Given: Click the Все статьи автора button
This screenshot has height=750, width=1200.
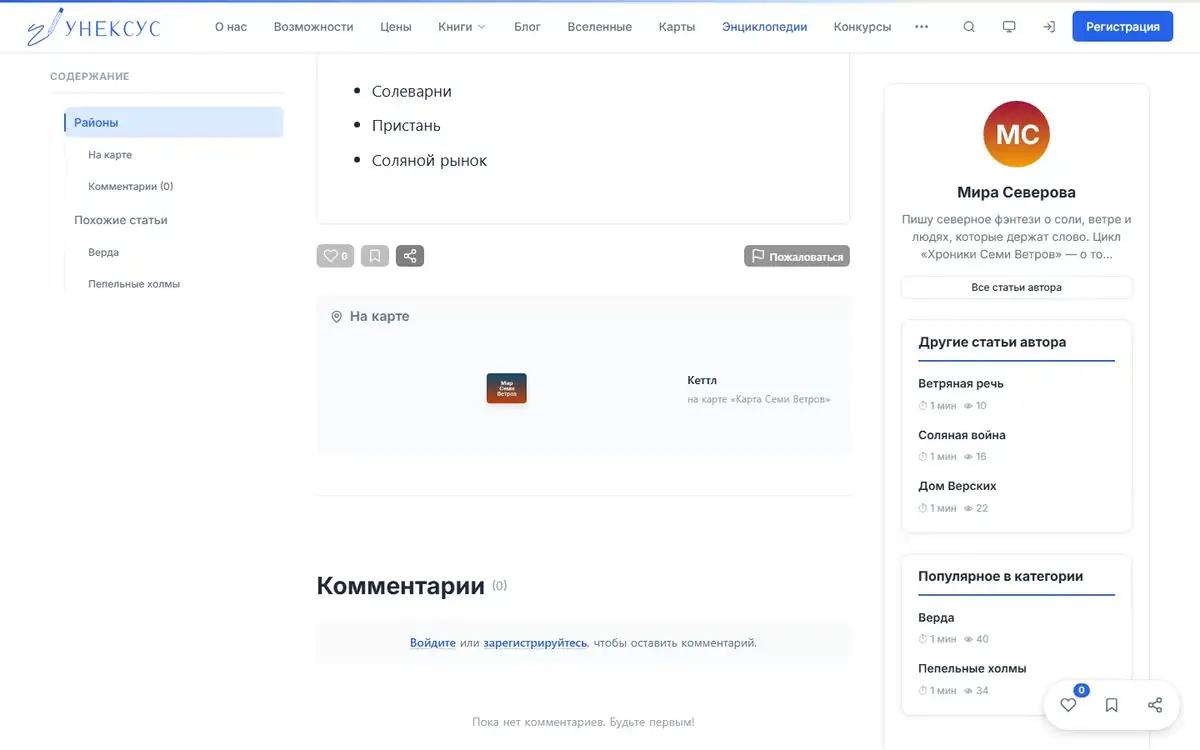Looking at the screenshot, I should (x=1017, y=287).
